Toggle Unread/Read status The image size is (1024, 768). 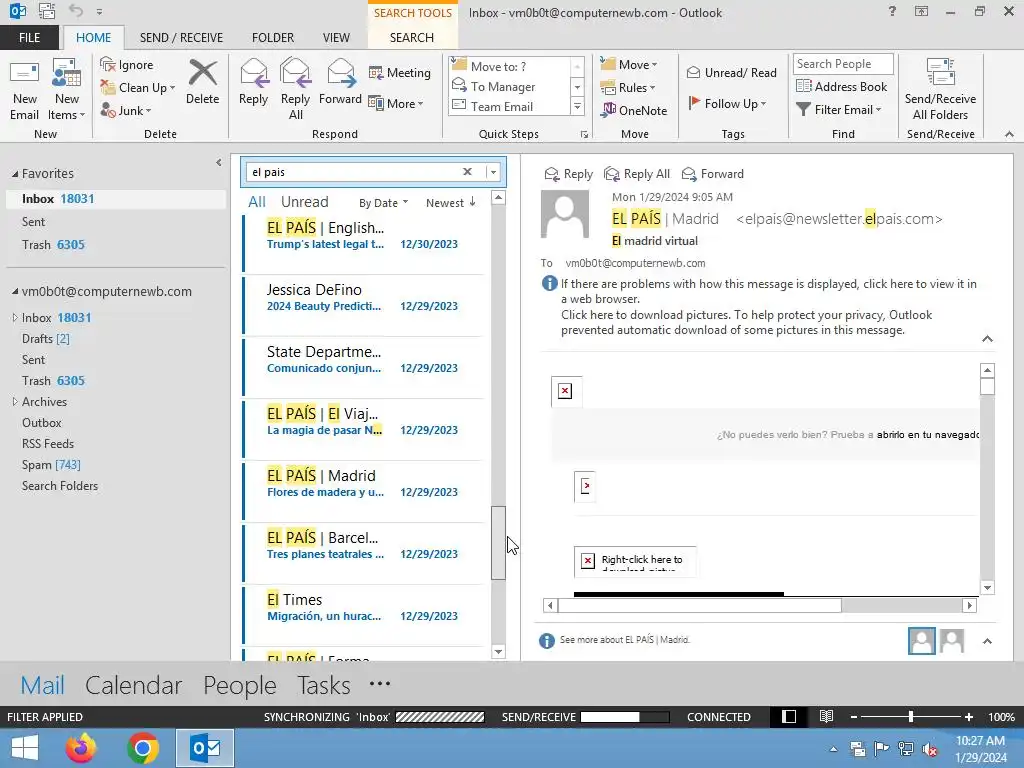(x=731, y=72)
